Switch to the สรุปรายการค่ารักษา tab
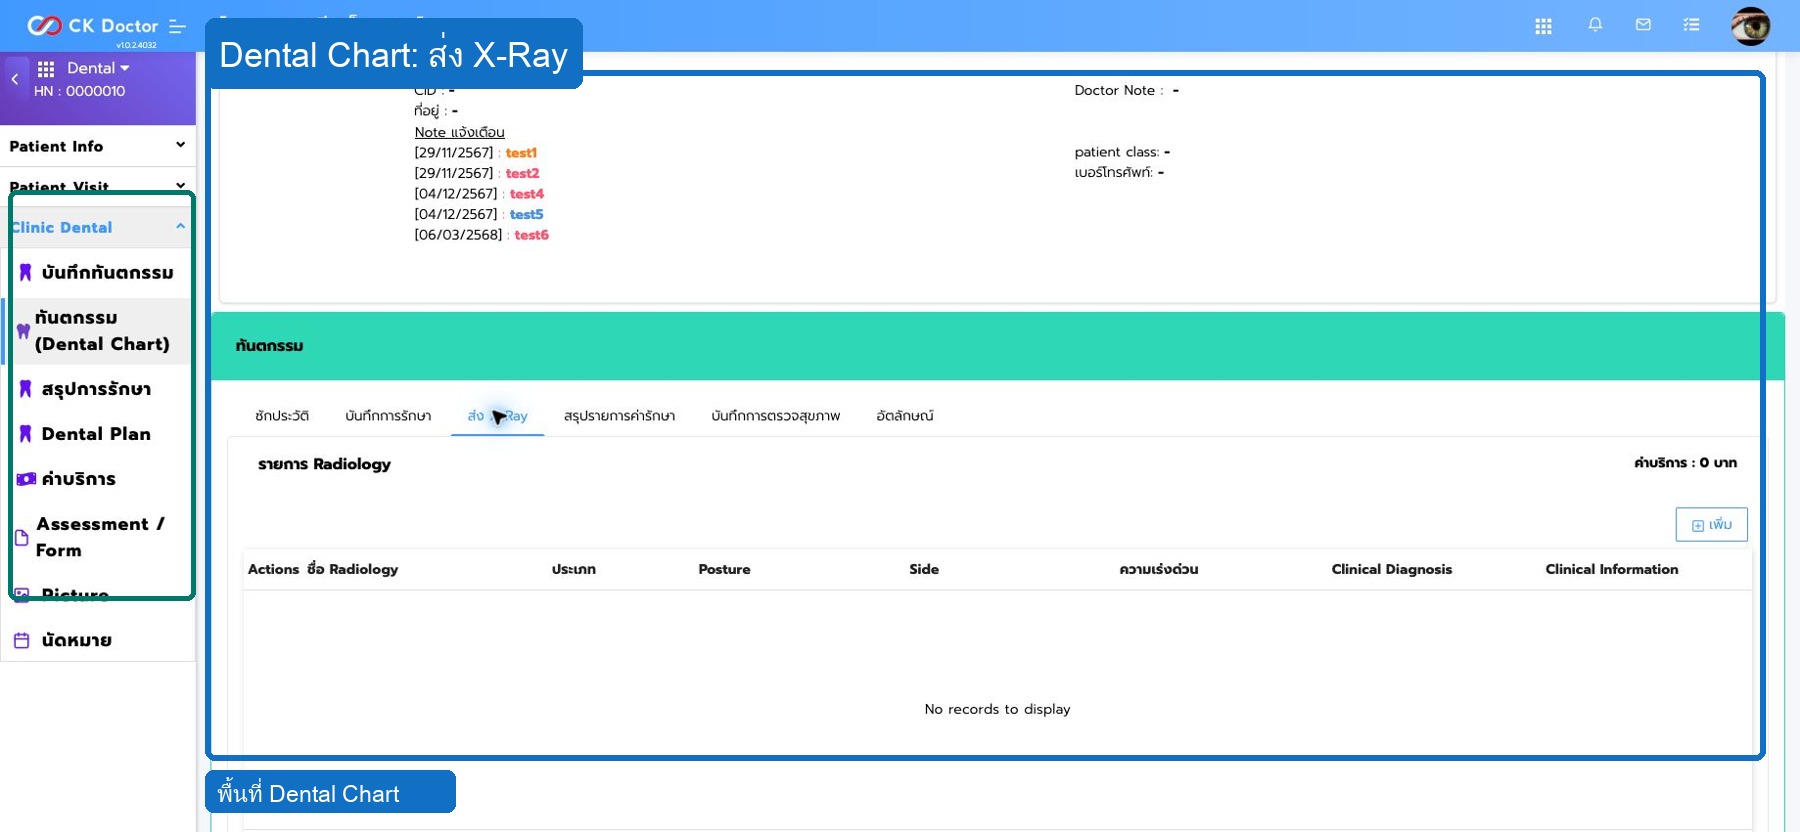 tap(619, 416)
